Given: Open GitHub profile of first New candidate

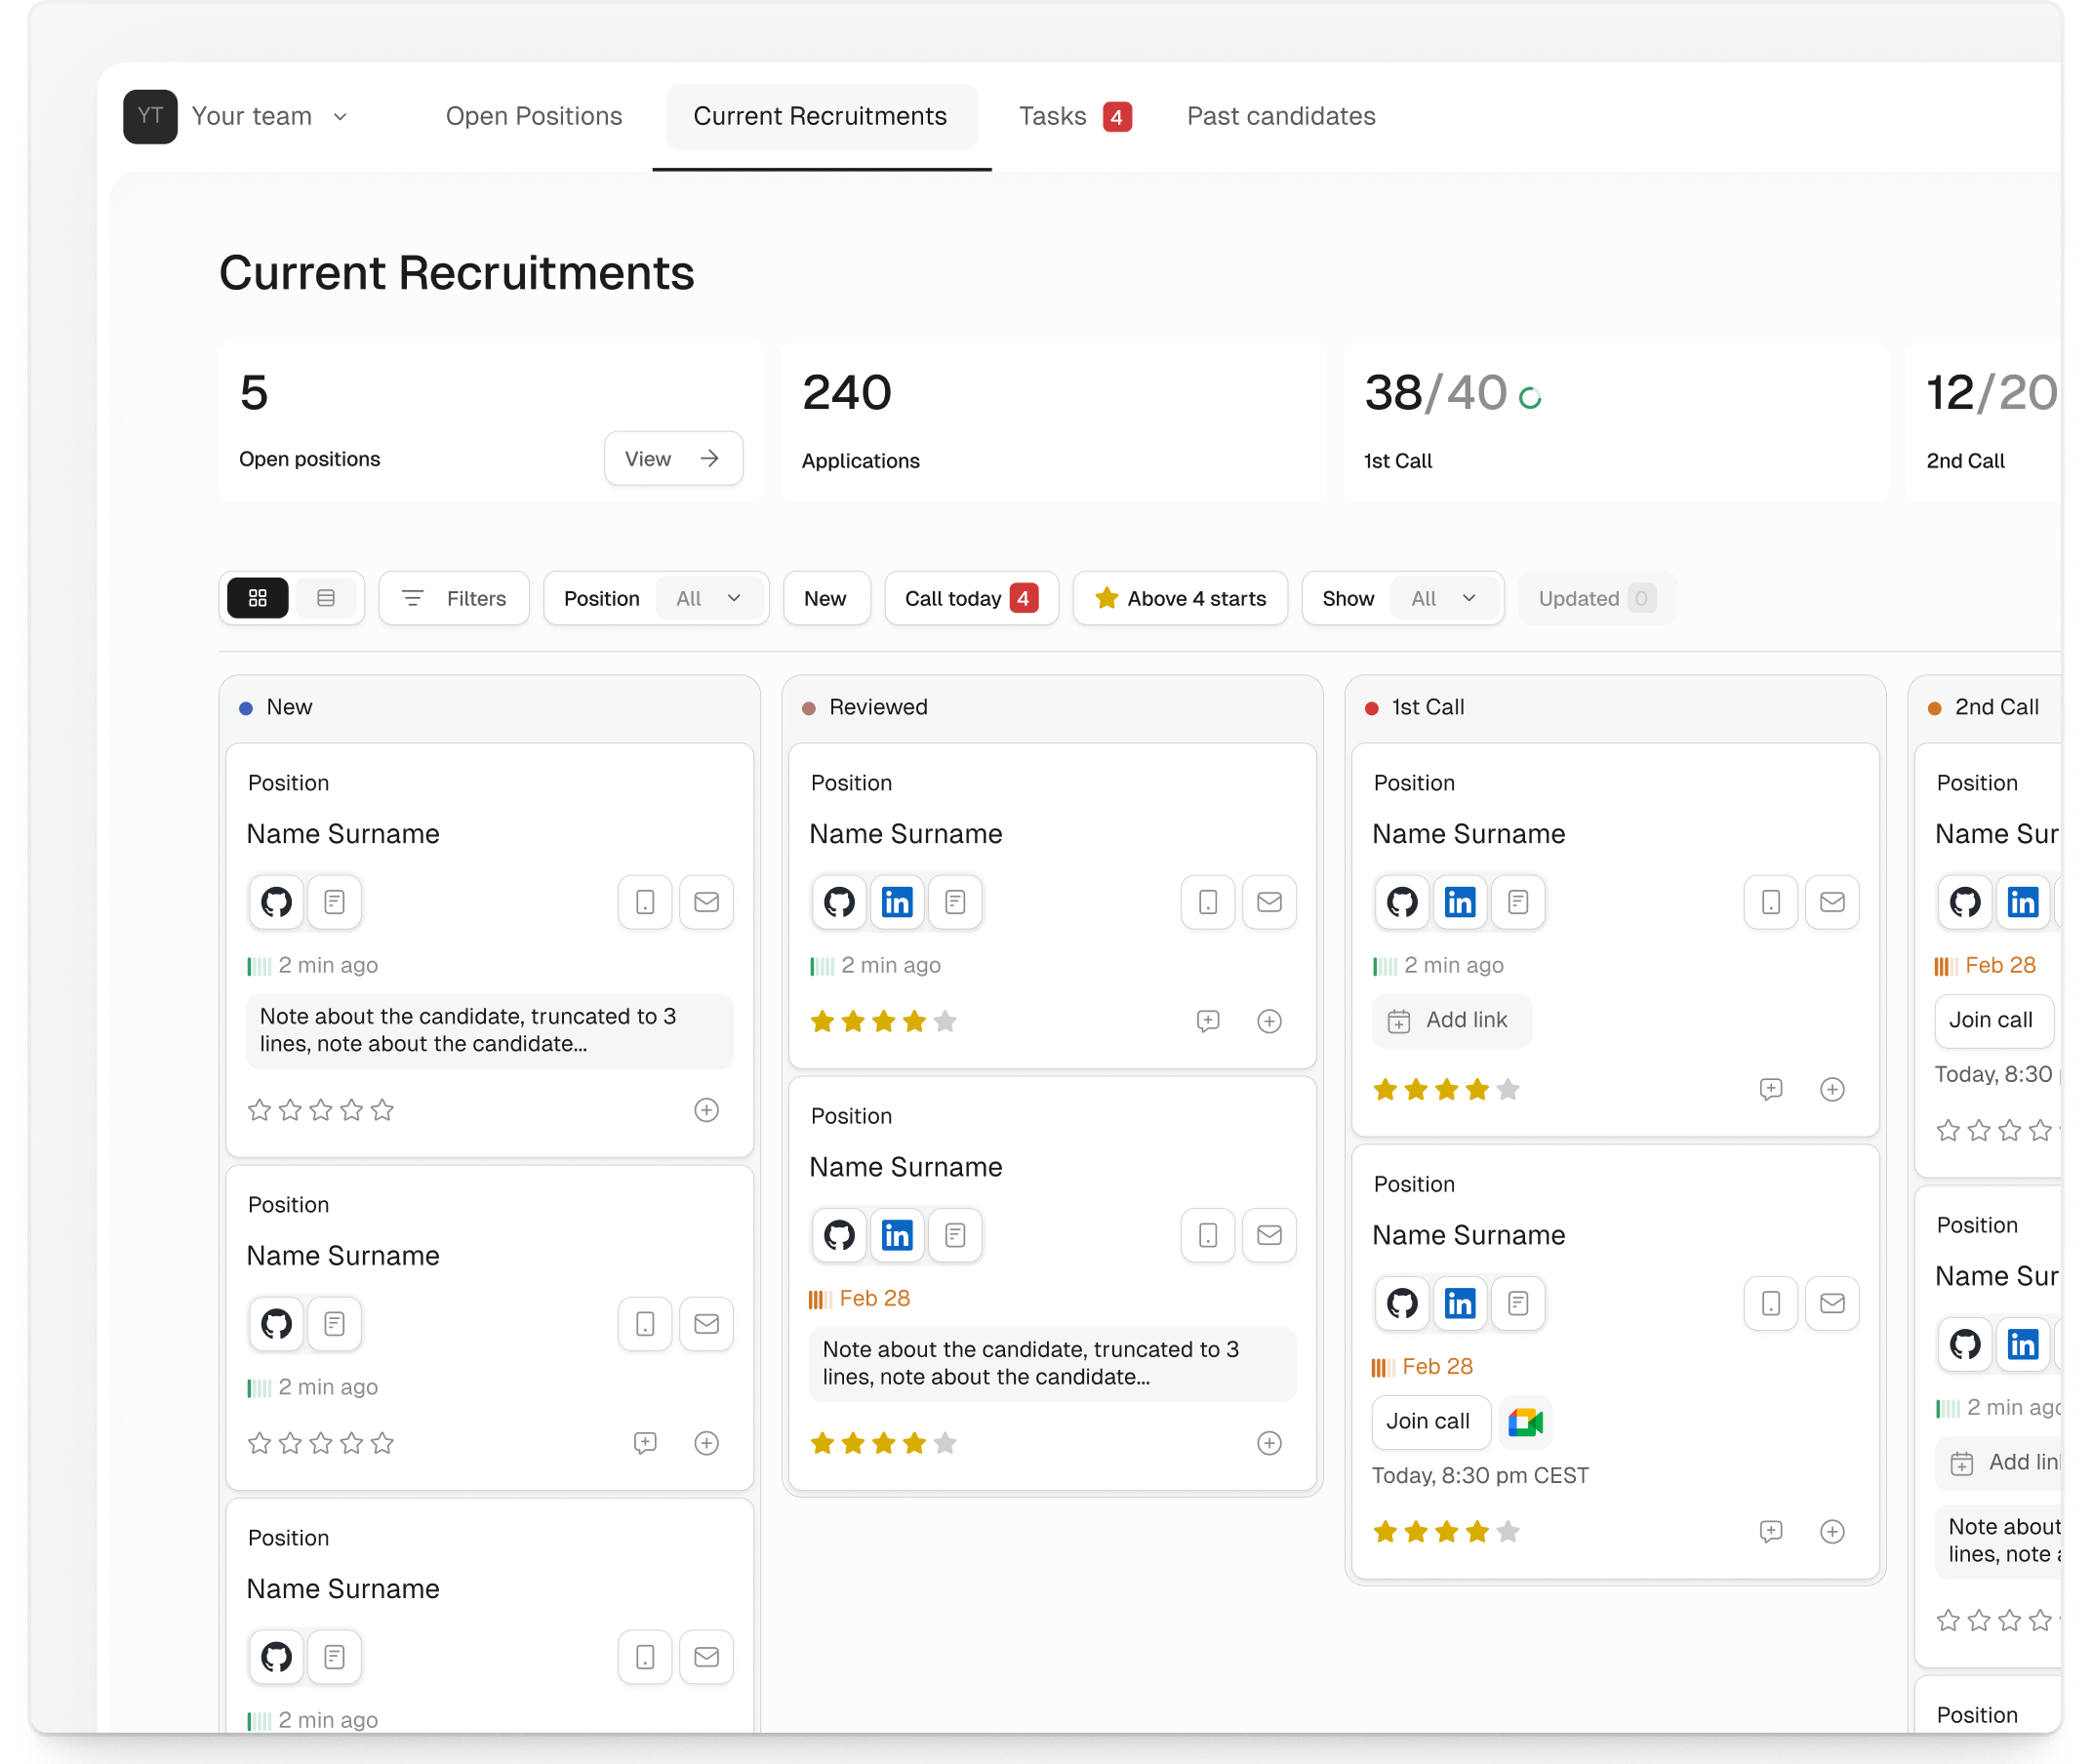Looking at the screenshot, I should (x=276, y=902).
